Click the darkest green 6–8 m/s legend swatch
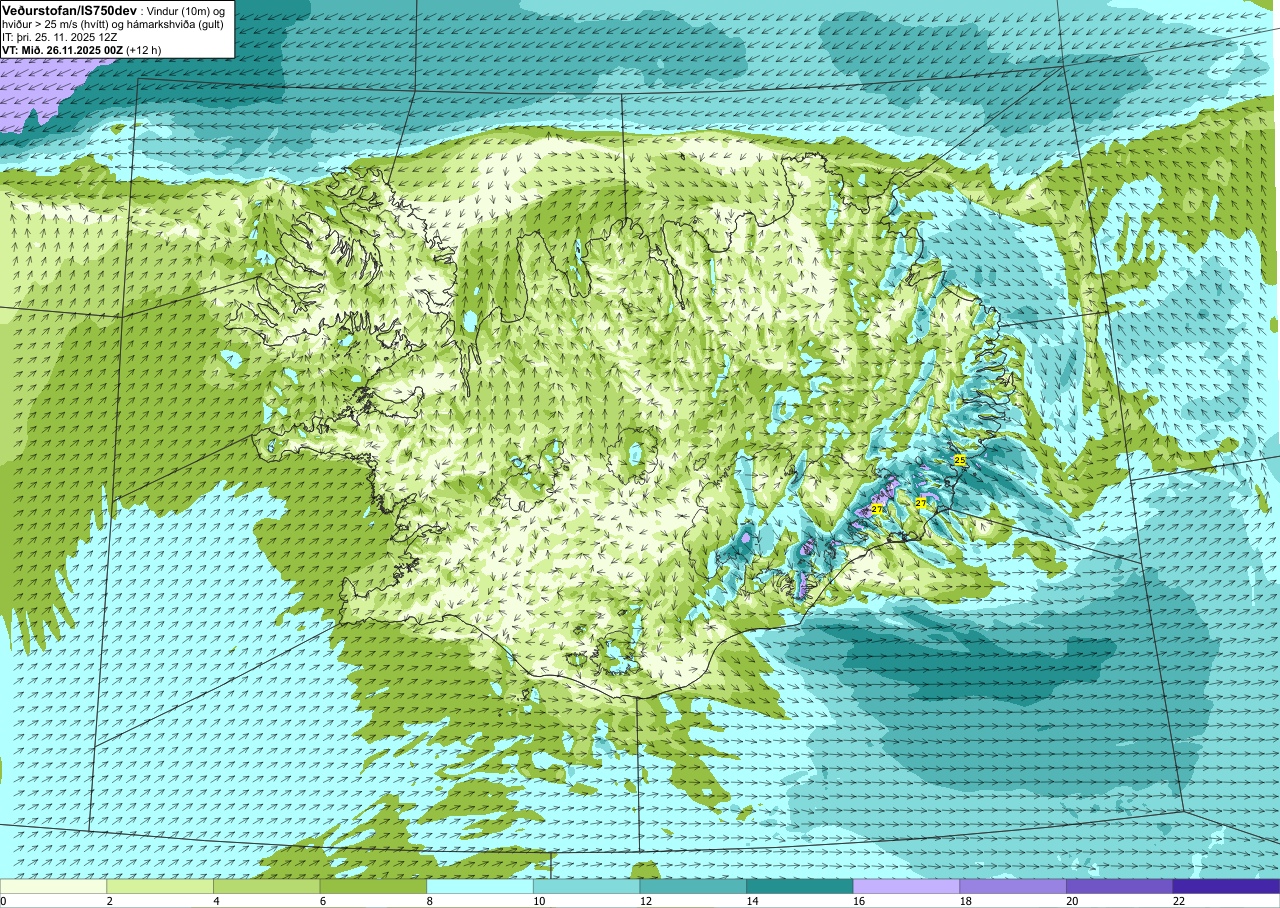This screenshot has height=908, width=1280. [373, 886]
